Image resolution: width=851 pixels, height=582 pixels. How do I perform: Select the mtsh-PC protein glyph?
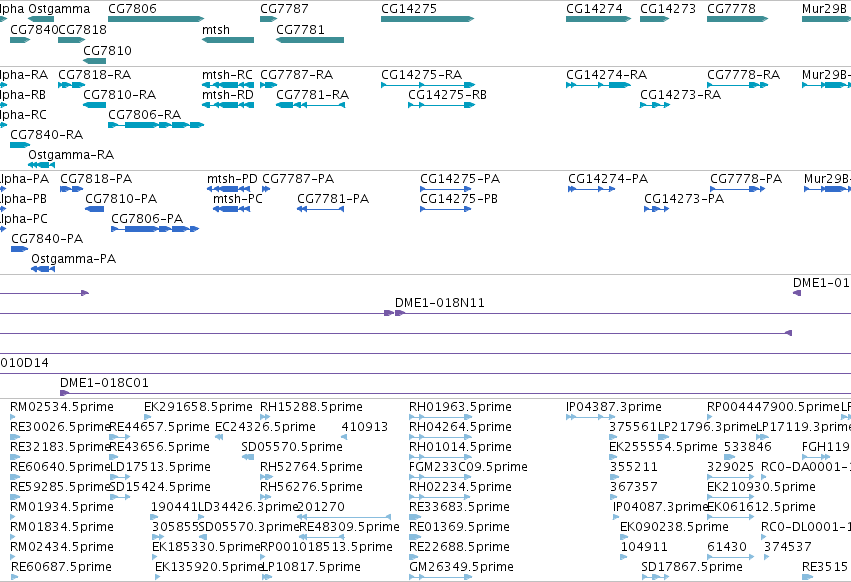(x=232, y=209)
